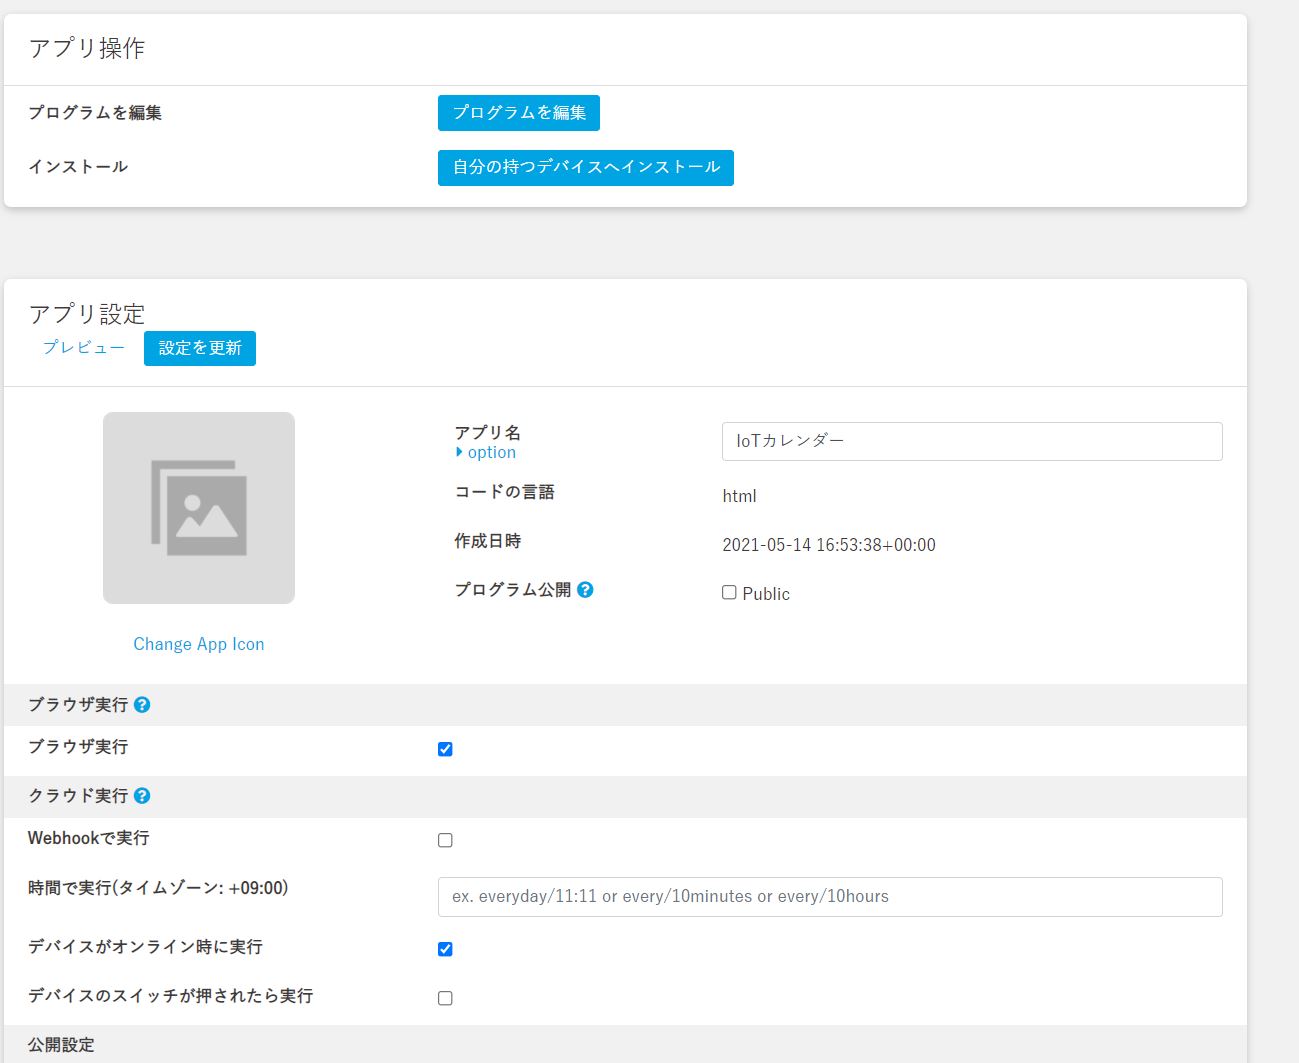The image size is (1299, 1063).
Task: Click the 公開設定 section header
Action: click(61, 1045)
